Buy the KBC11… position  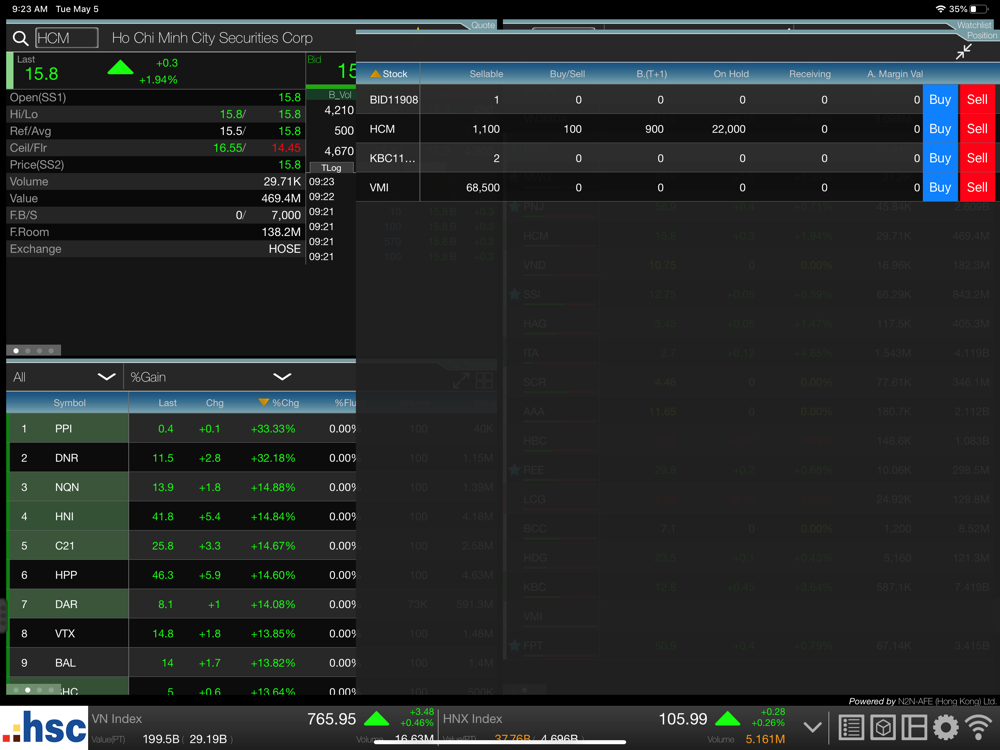[x=940, y=158]
